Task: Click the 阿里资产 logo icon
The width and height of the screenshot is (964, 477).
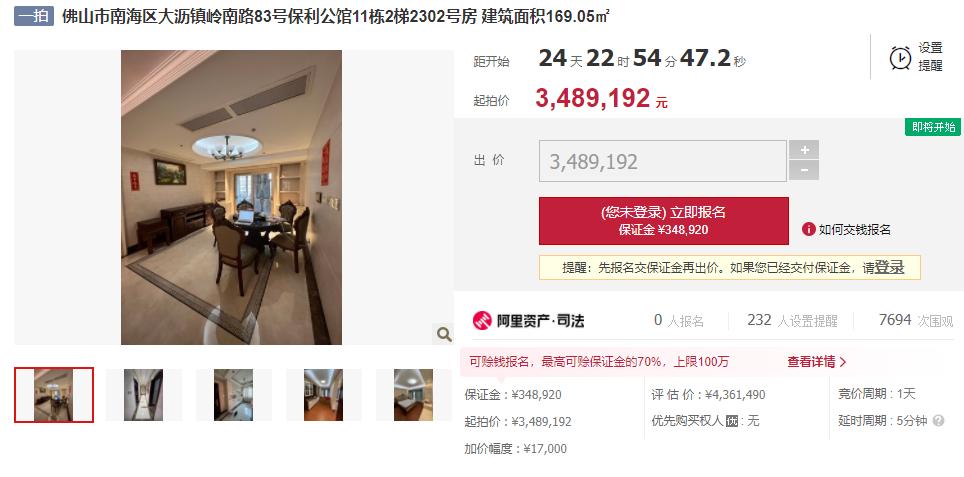Action: pyautogui.click(x=482, y=320)
